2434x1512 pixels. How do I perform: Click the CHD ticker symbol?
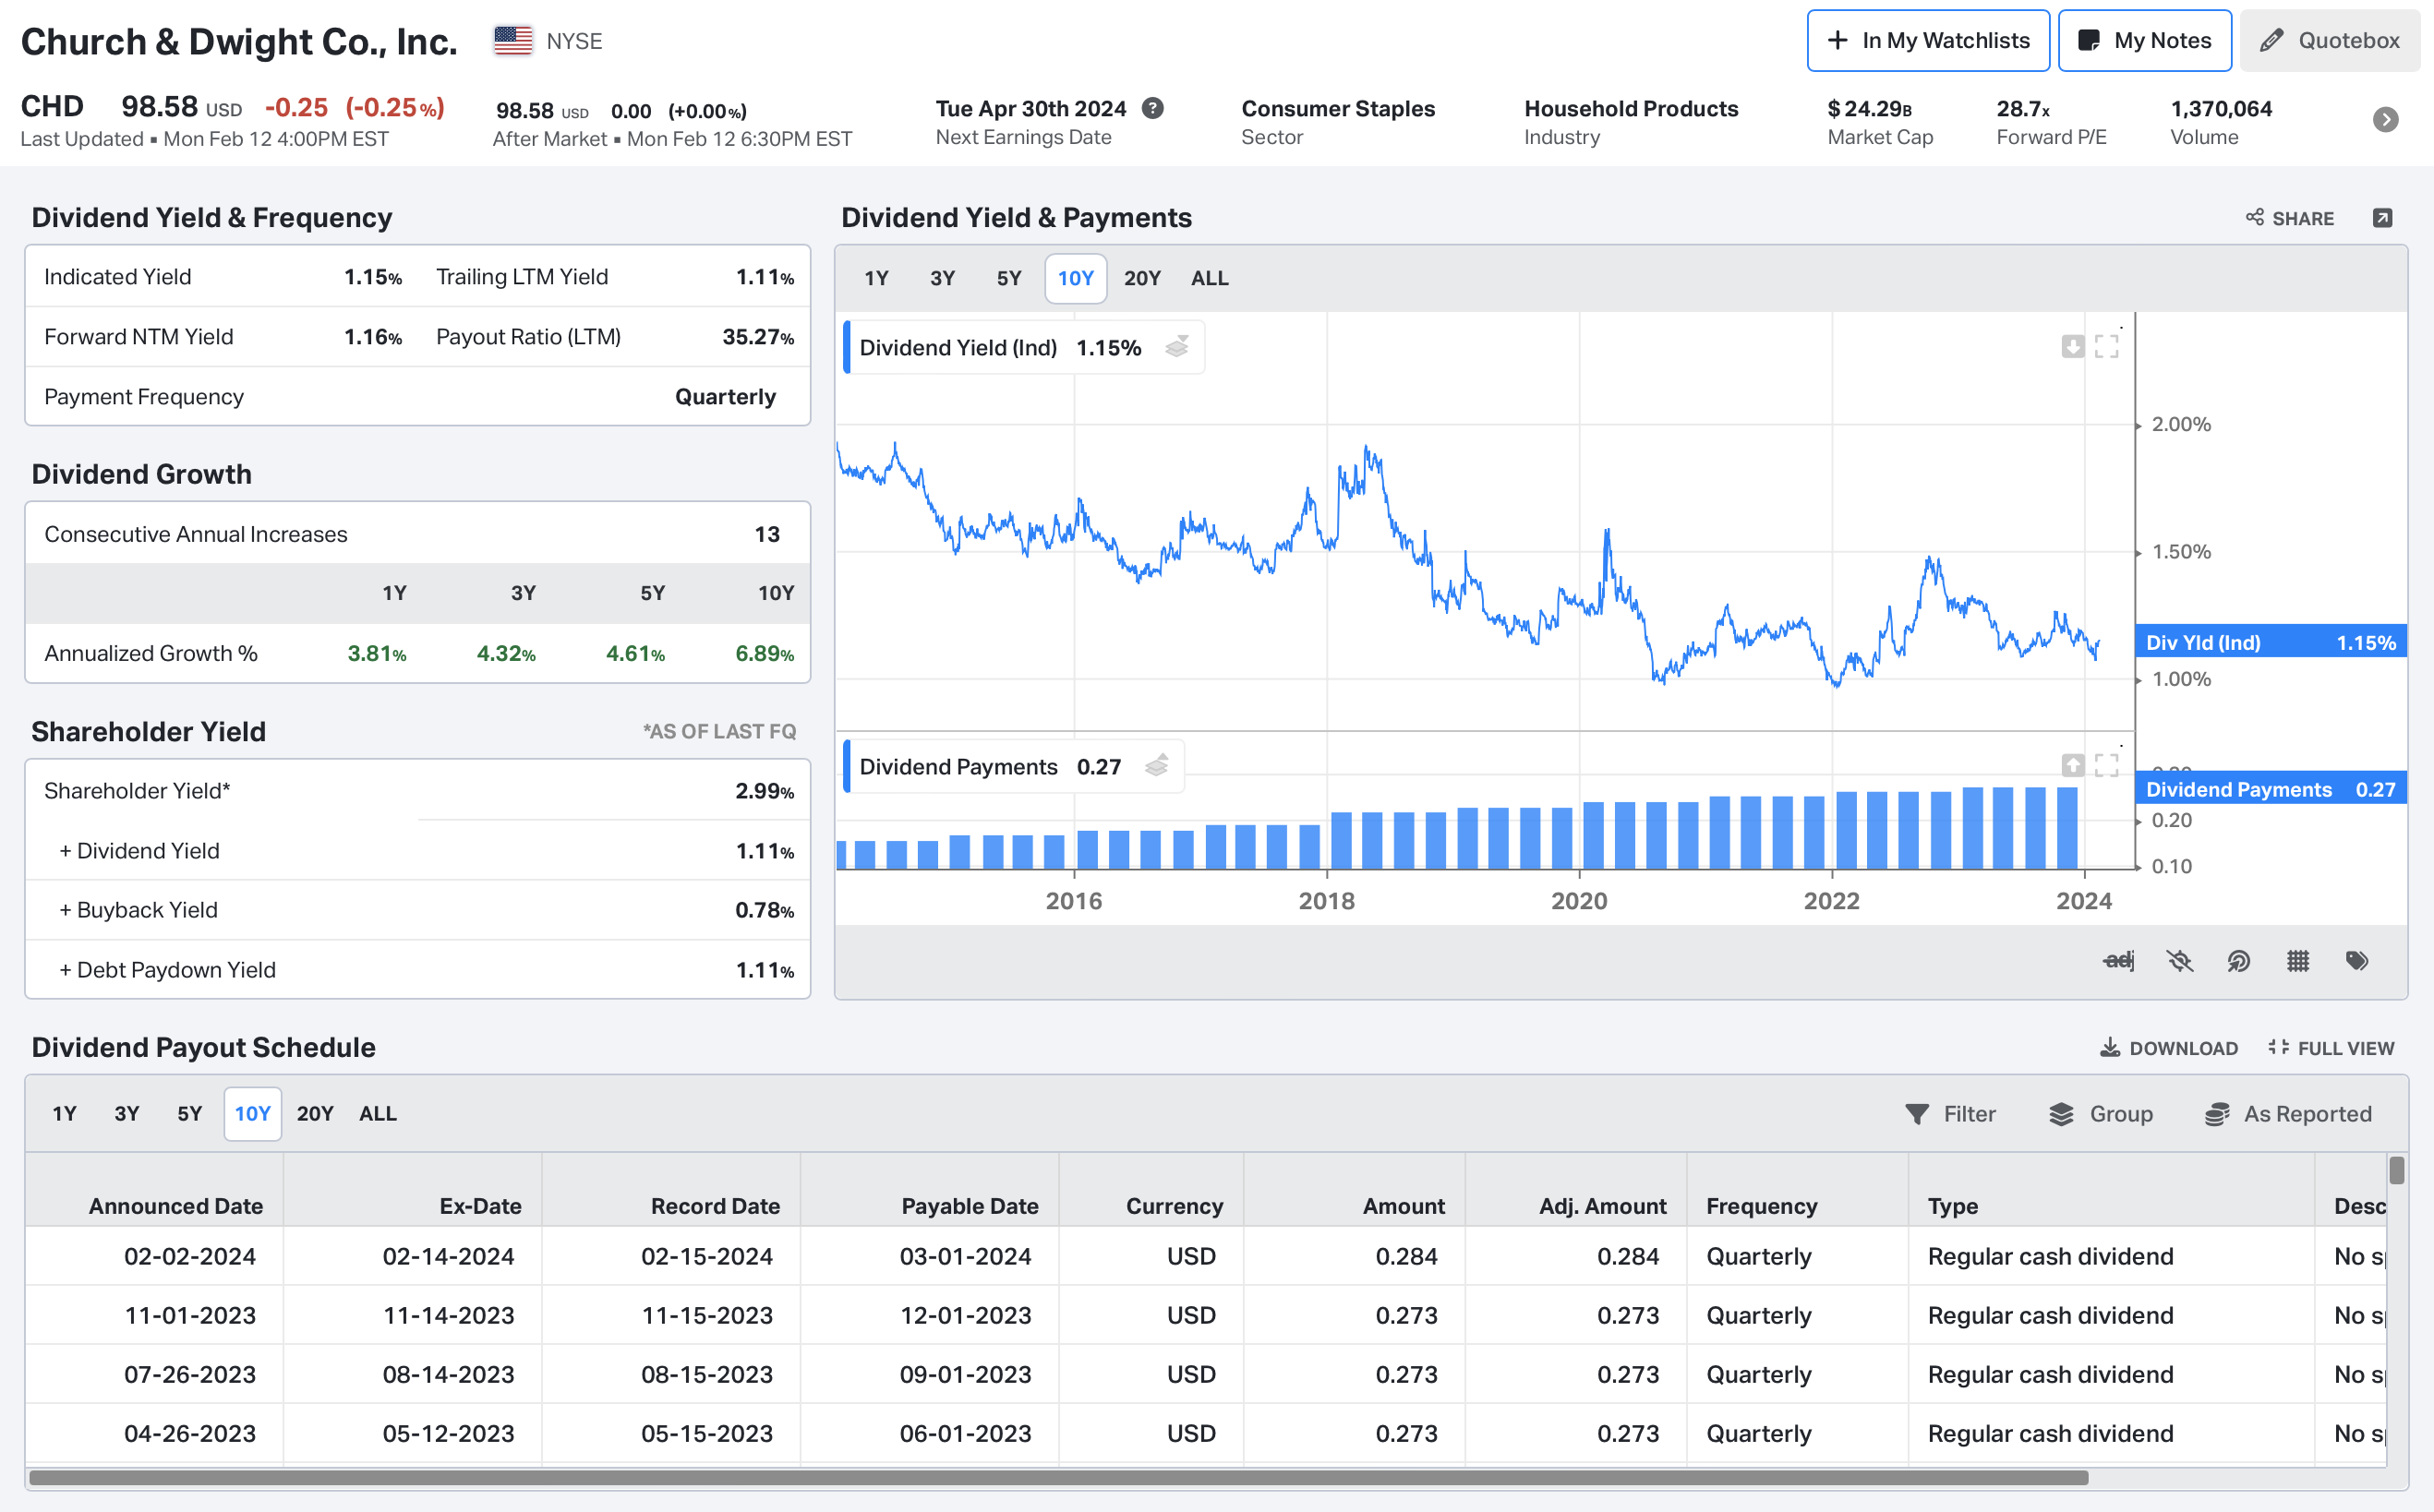point(52,106)
